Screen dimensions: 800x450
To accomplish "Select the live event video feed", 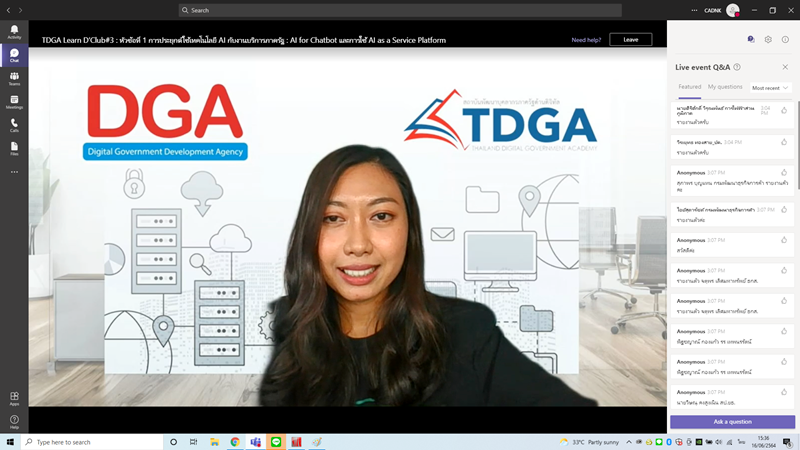I will coord(347,227).
